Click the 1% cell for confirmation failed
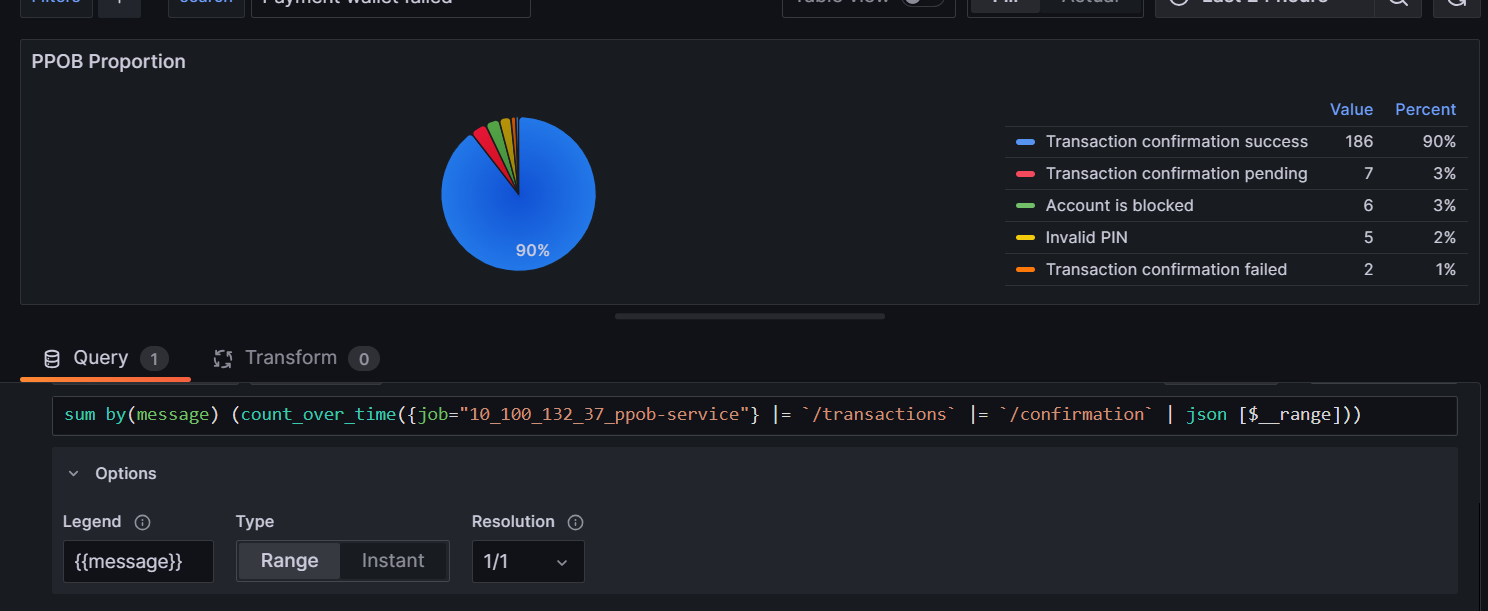This screenshot has height=611, width=1488. click(1444, 270)
